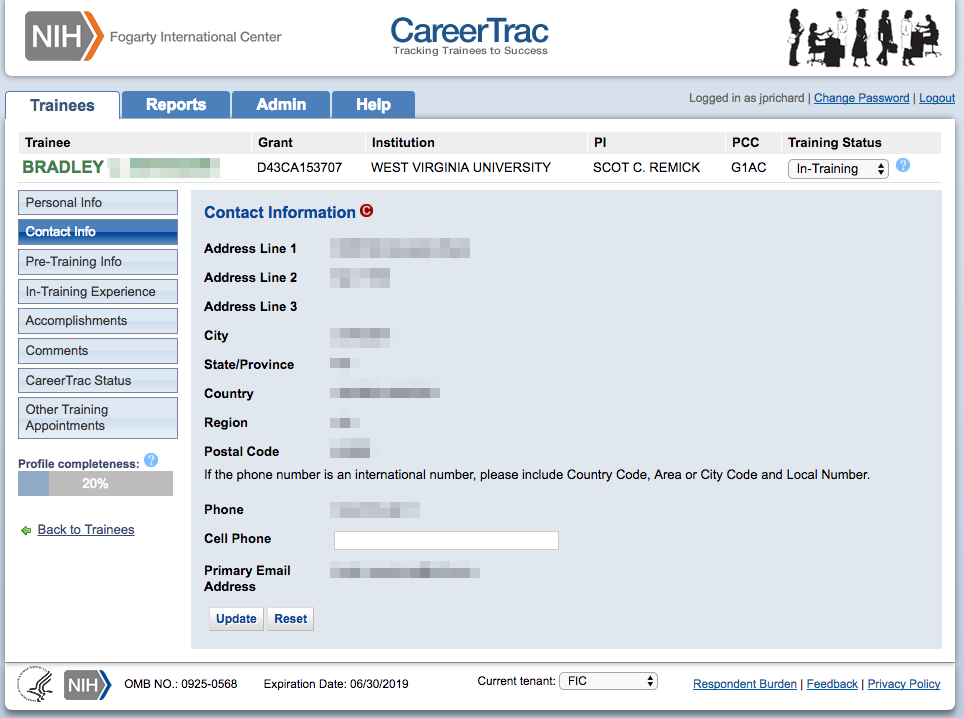This screenshot has width=964, height=718.
Task: Open the Respondent Burden link
Action: pos(745,684)
